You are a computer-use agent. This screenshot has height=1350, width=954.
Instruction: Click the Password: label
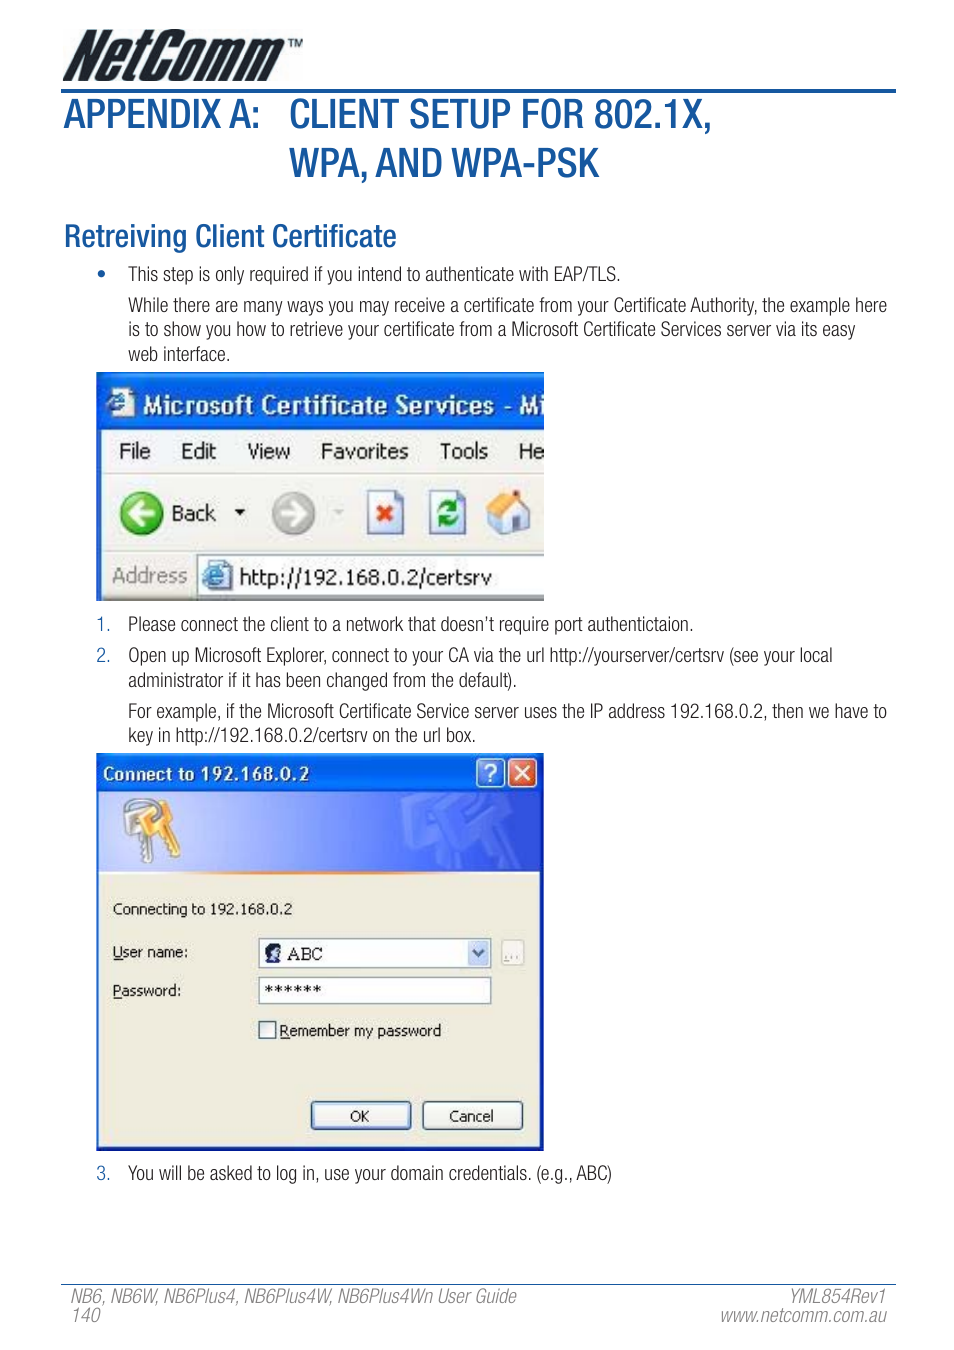pos(147,990)
